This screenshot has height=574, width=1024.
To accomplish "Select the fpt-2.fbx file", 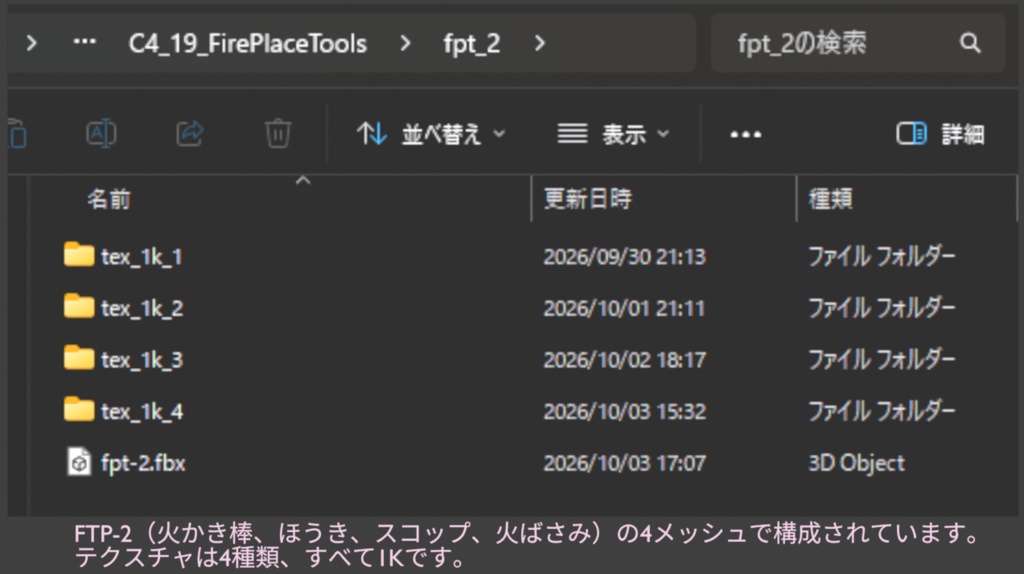I will click(x=143, y=463).
